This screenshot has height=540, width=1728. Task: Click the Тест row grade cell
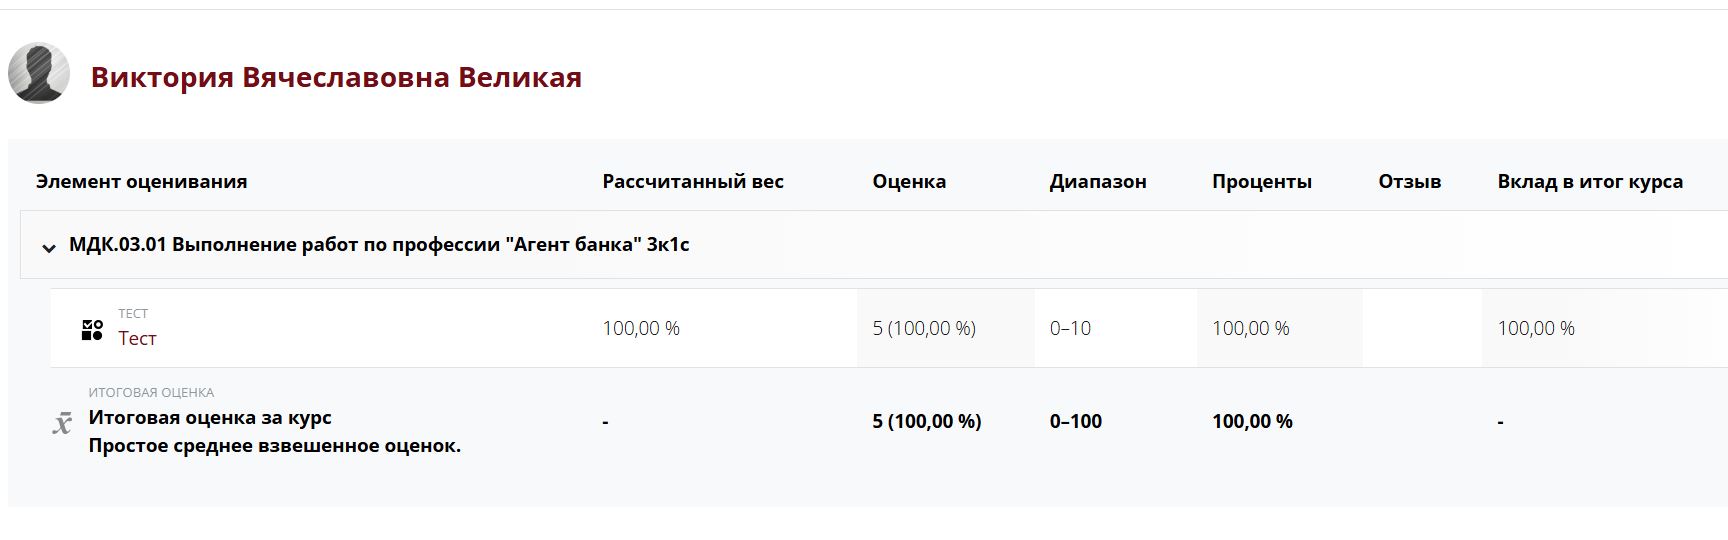(x=924, y=328)
